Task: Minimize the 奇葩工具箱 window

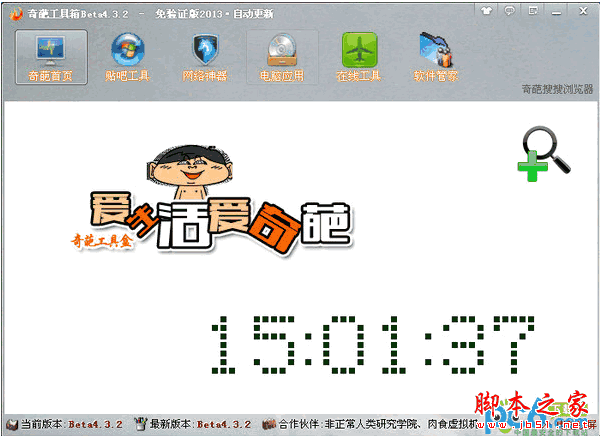Action: pyautogui.click(x=556, y=11)
